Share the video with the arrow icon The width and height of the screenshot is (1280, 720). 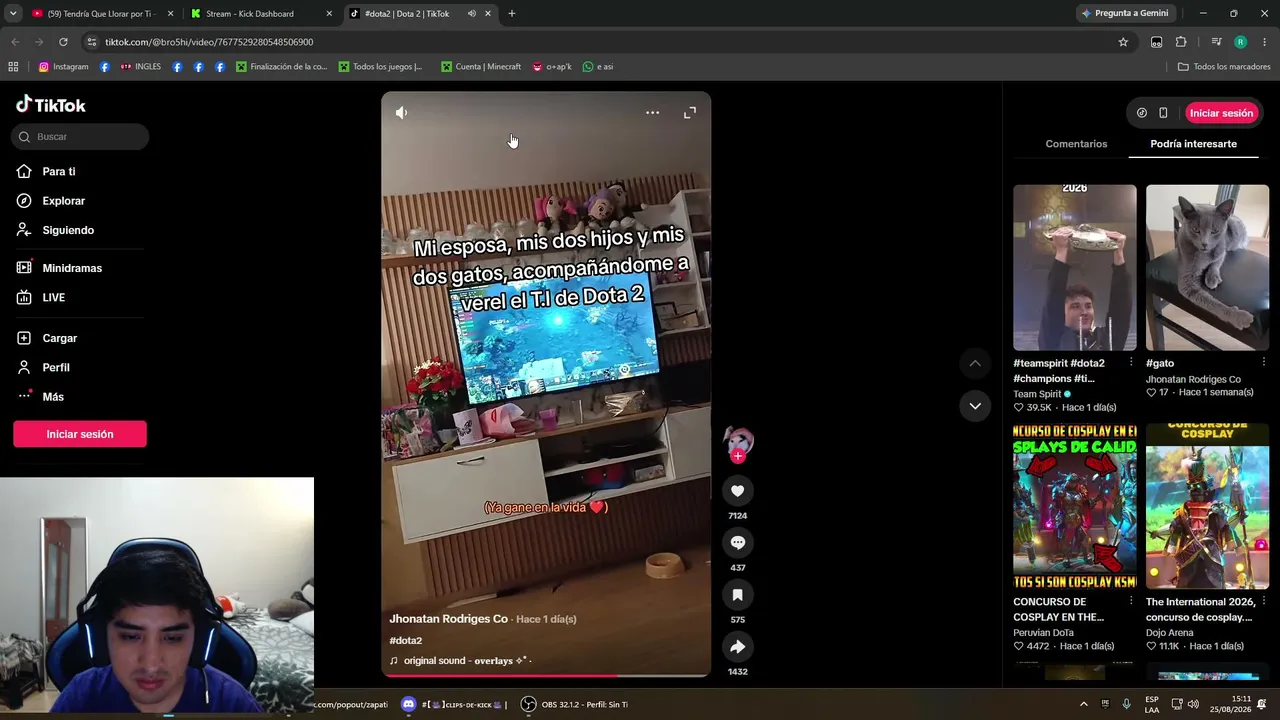[737, 647]
